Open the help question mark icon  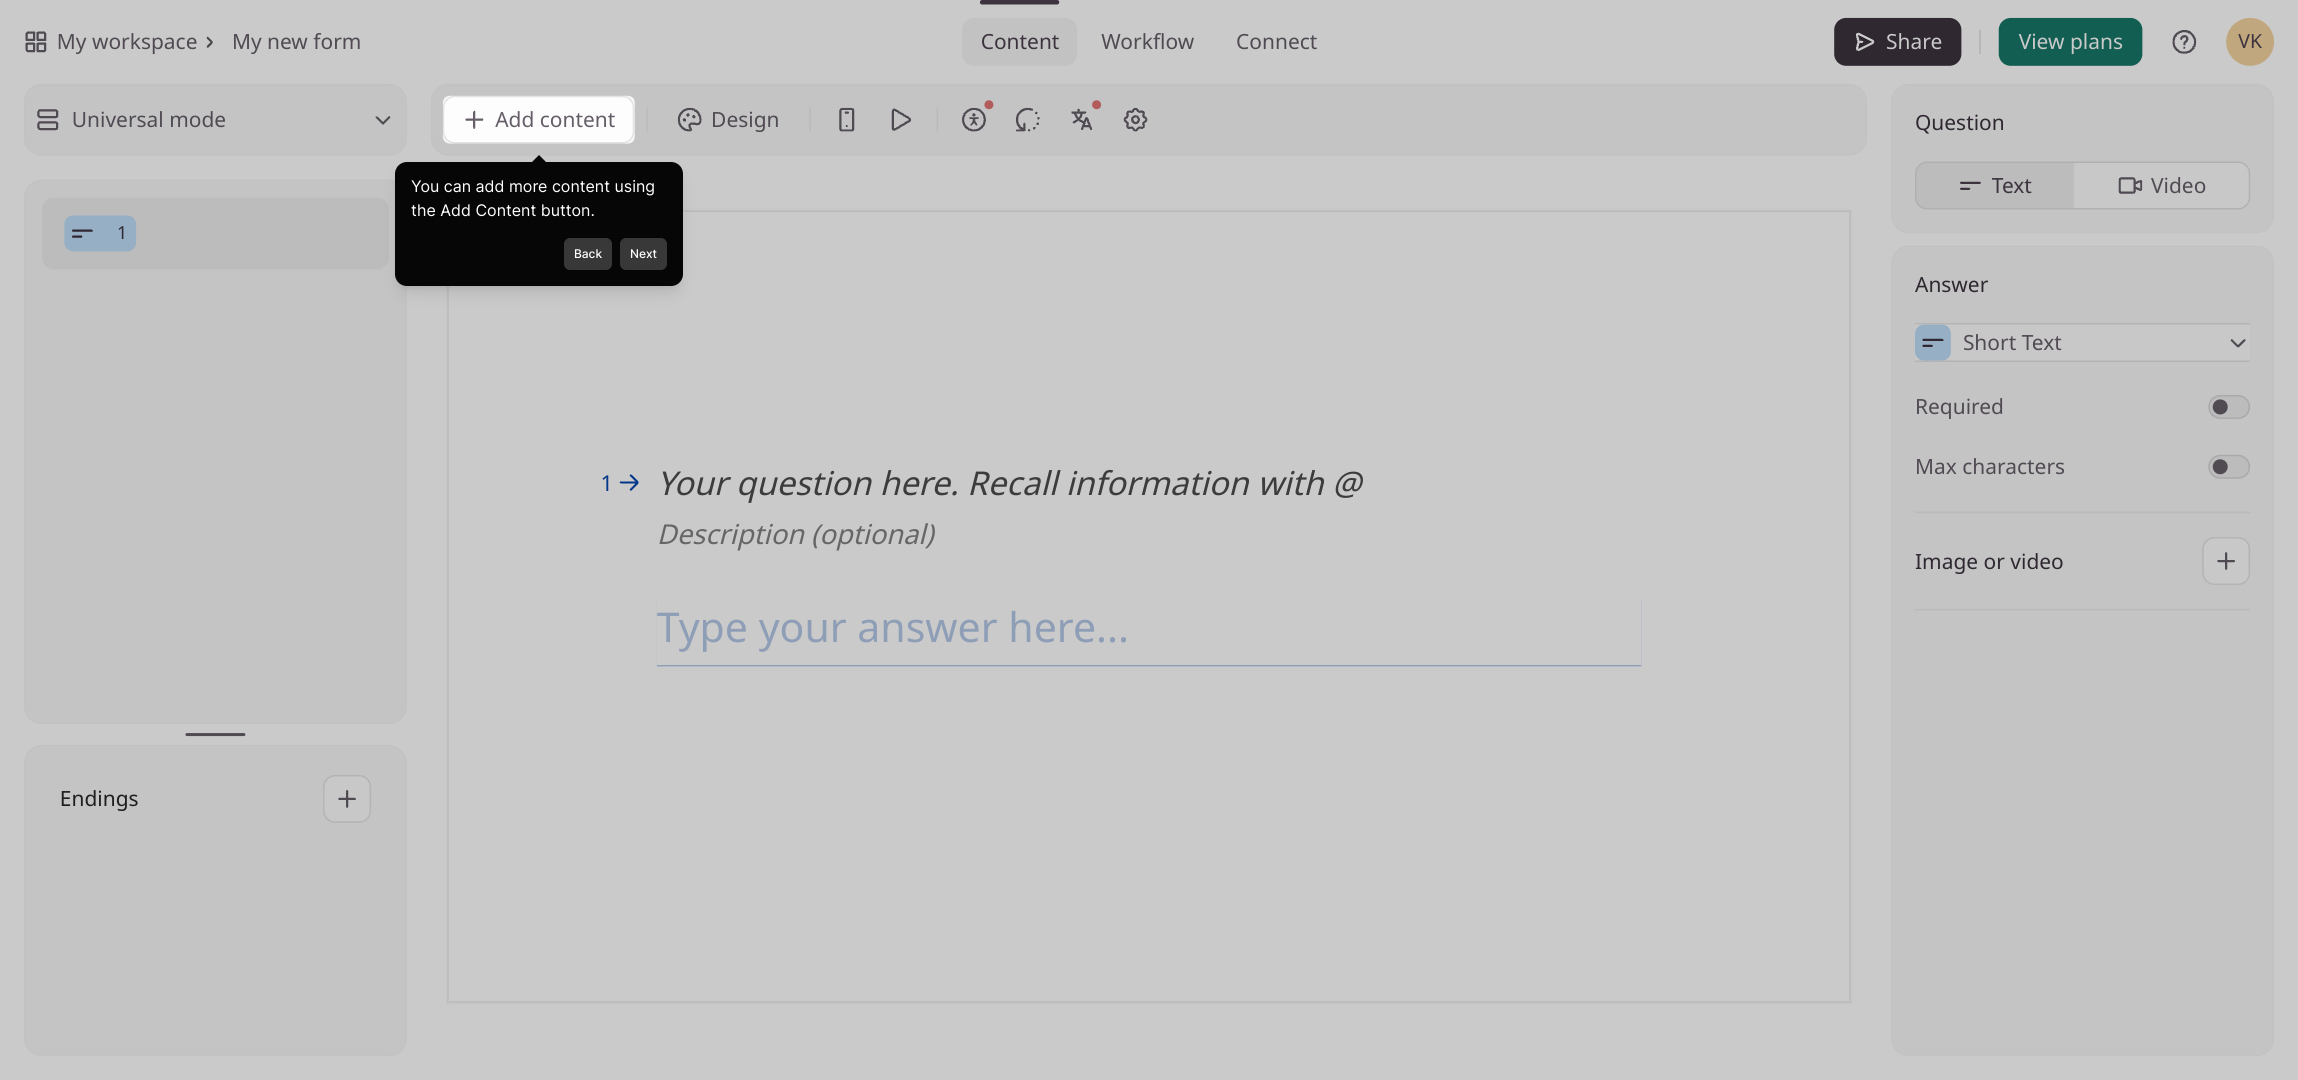point(2184,42)
